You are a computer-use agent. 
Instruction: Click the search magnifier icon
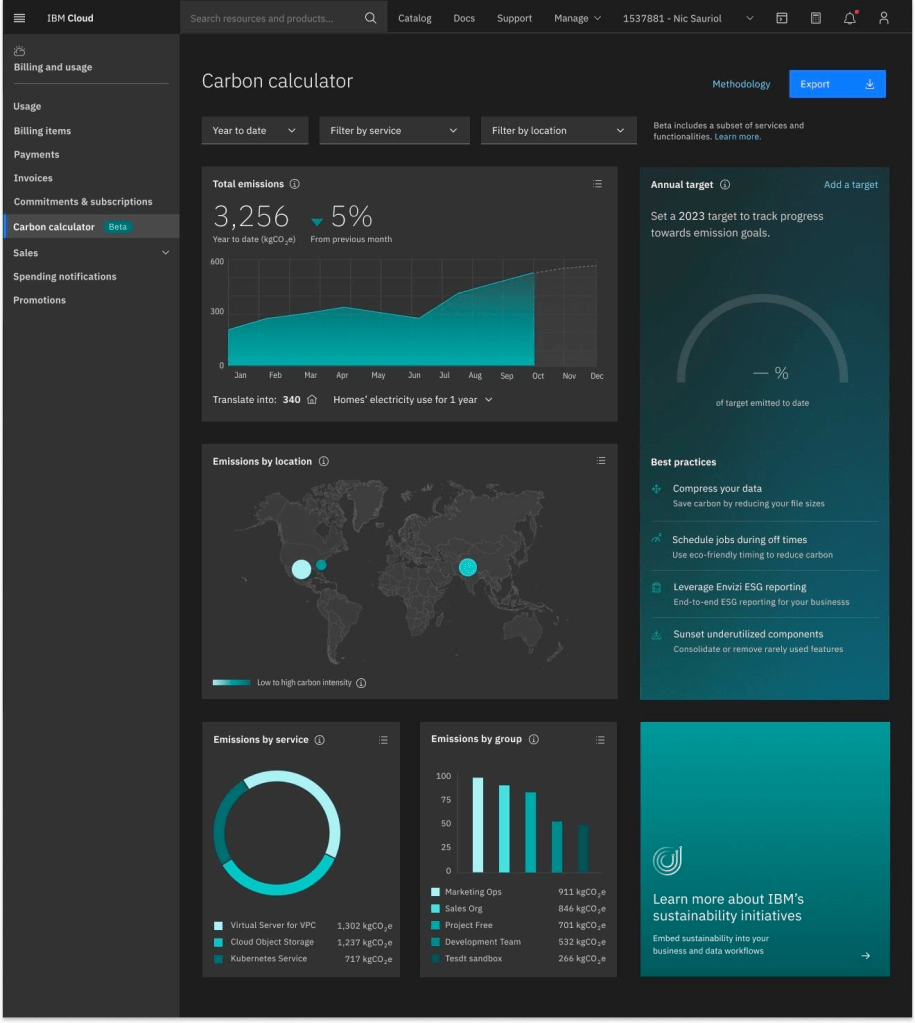(371, 18)
